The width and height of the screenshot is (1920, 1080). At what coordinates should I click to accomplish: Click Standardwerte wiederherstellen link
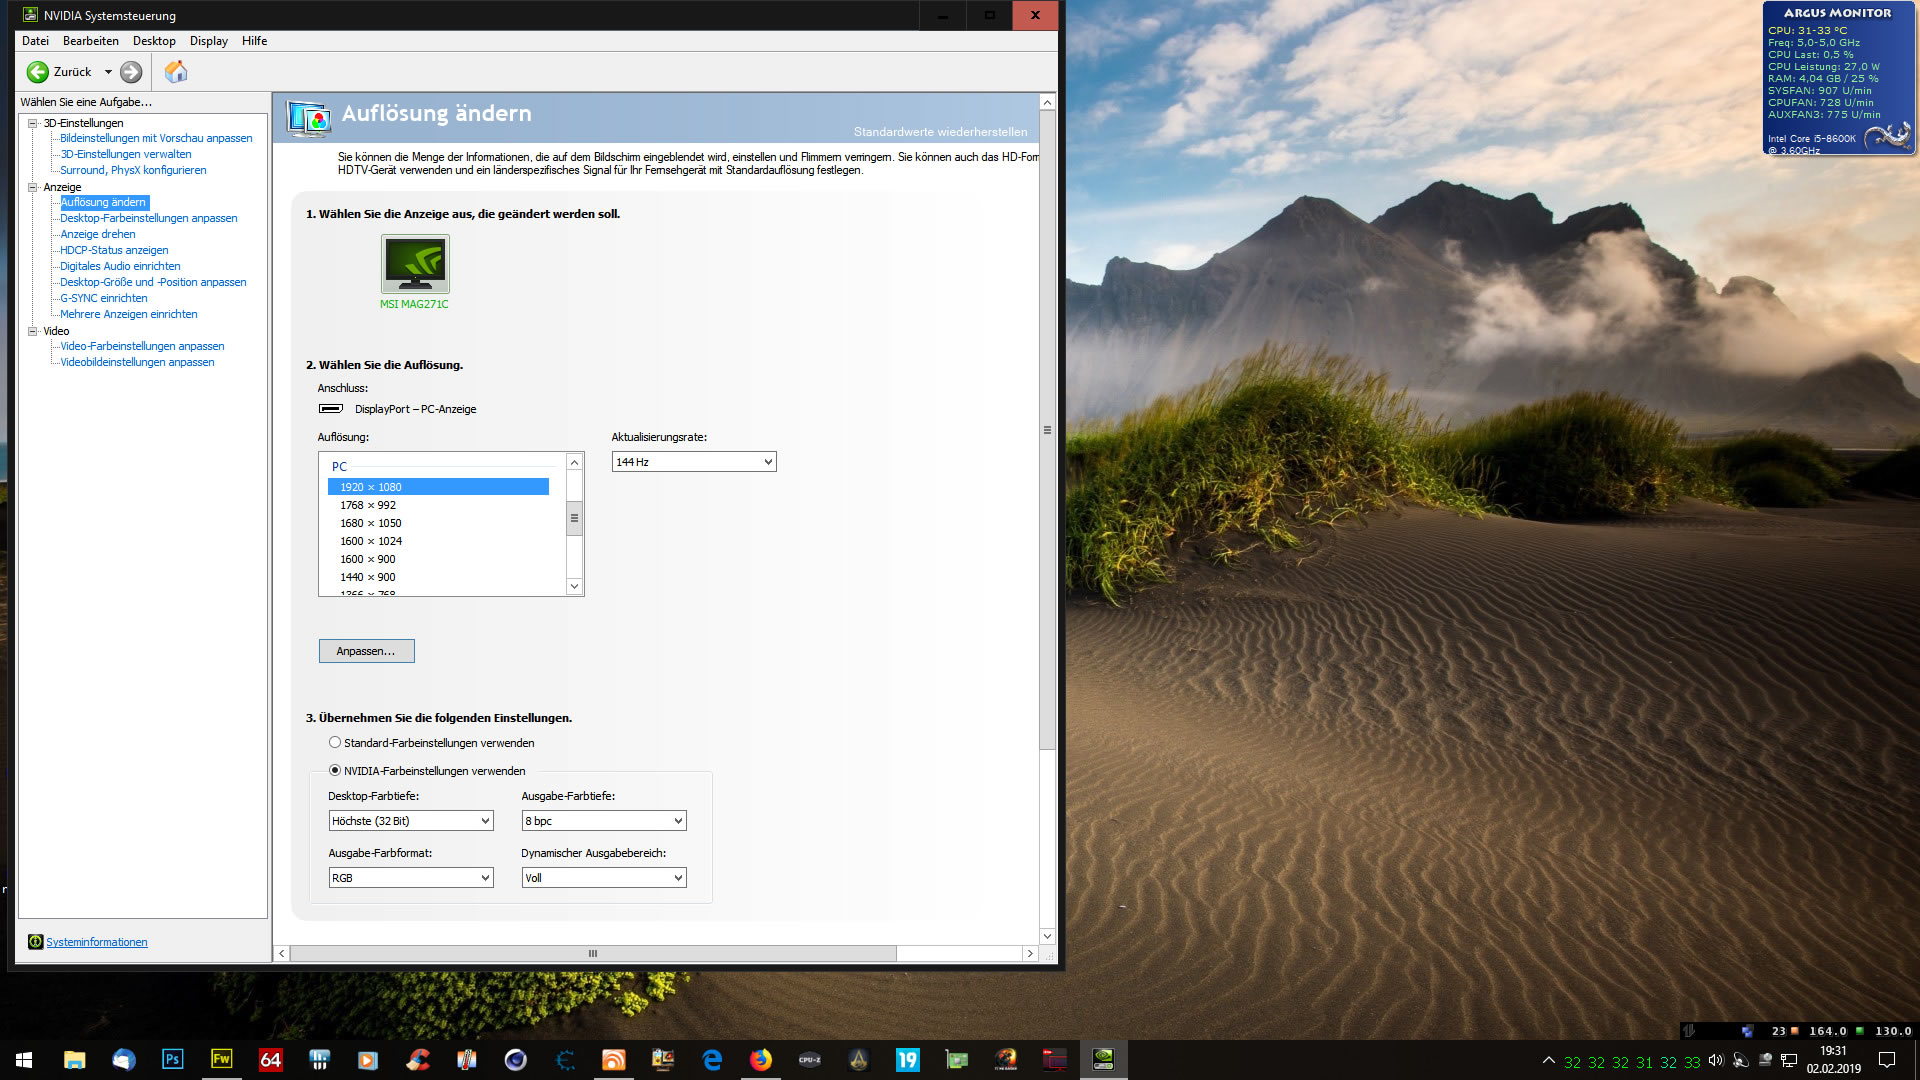pos(940,132)
